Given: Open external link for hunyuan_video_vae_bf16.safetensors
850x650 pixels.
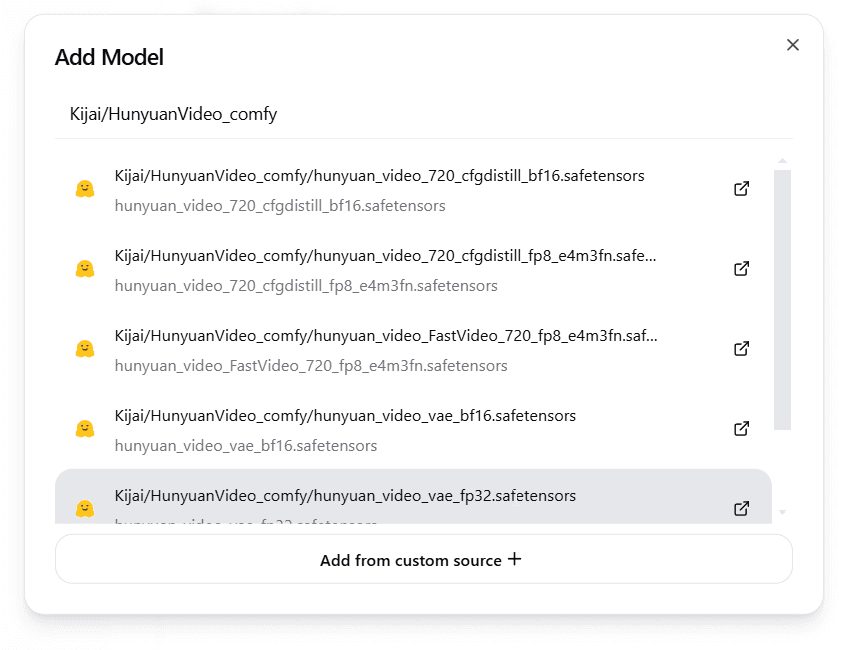Looking at the screenshot, I should coord(741,428).
